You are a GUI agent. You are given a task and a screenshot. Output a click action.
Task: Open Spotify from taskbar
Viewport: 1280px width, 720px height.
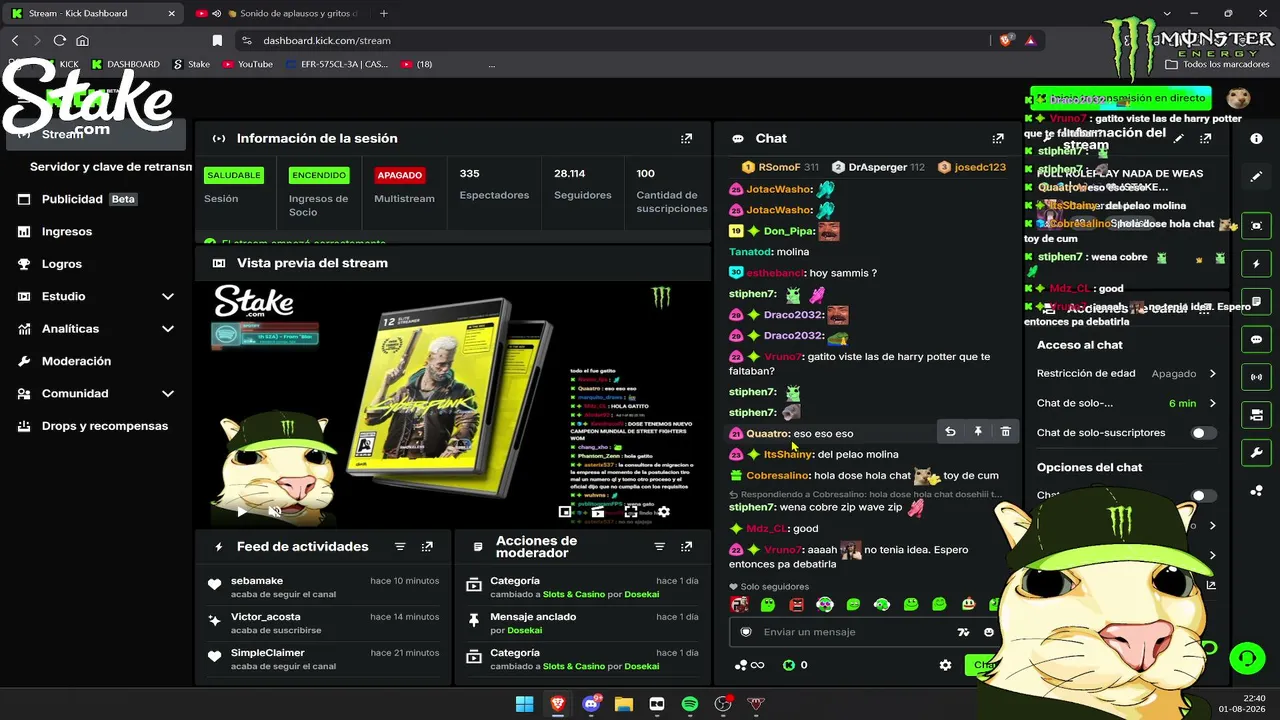690,704
